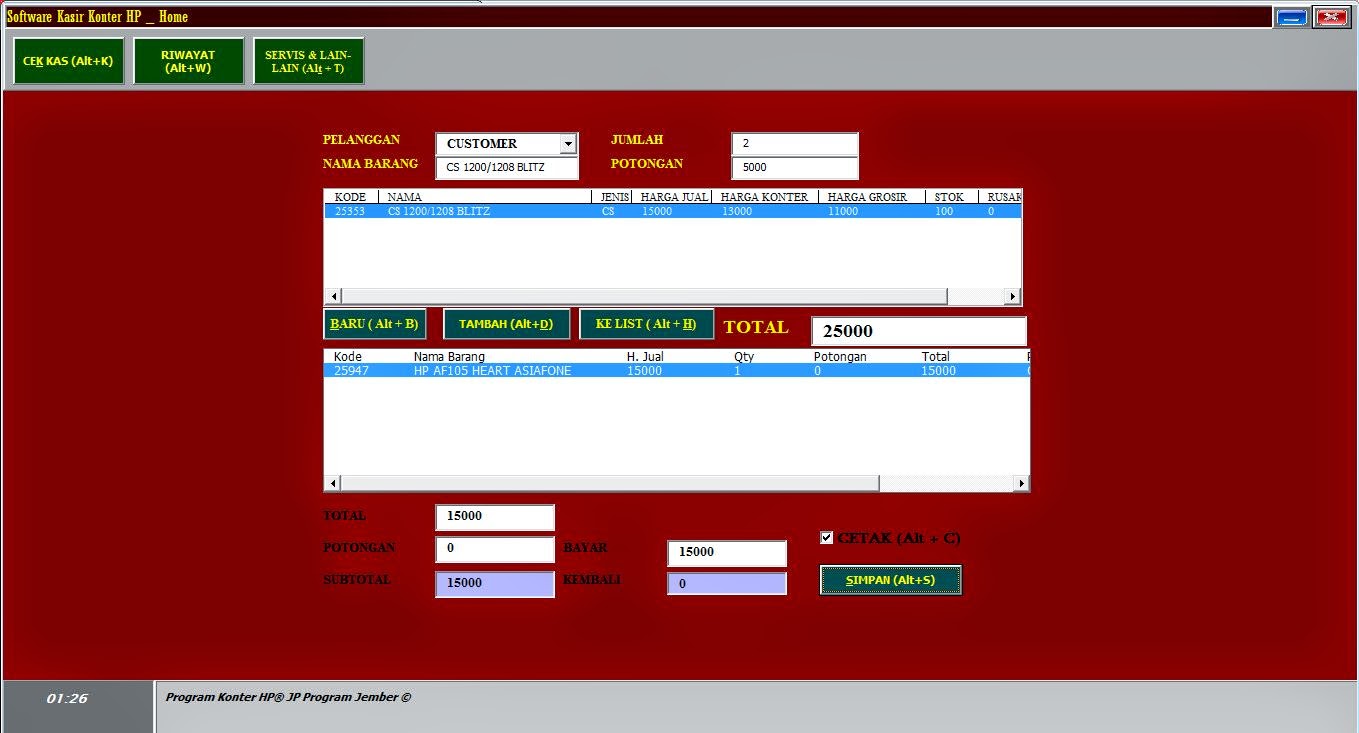The height and width of the screenshot is (733, 1359).
Task: Click the HARGA JUAL column header
Action: point(674,196)
